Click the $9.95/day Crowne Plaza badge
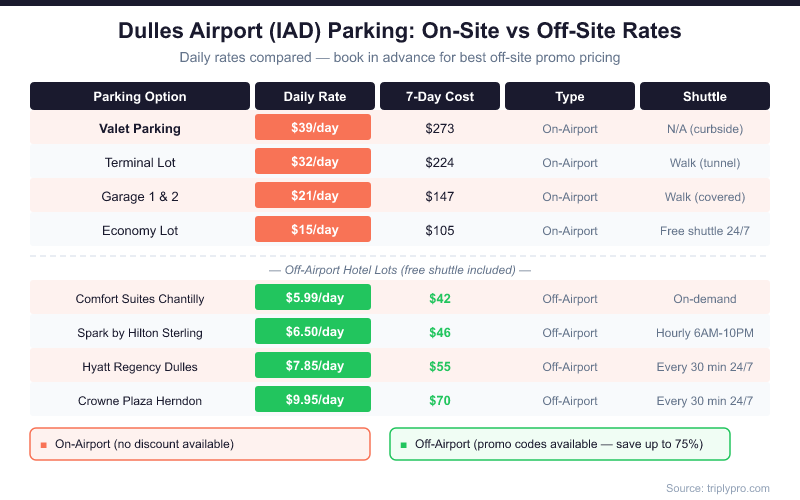Image resolution: width=800 pixels, height=500 pixels. tap(313, 400)
